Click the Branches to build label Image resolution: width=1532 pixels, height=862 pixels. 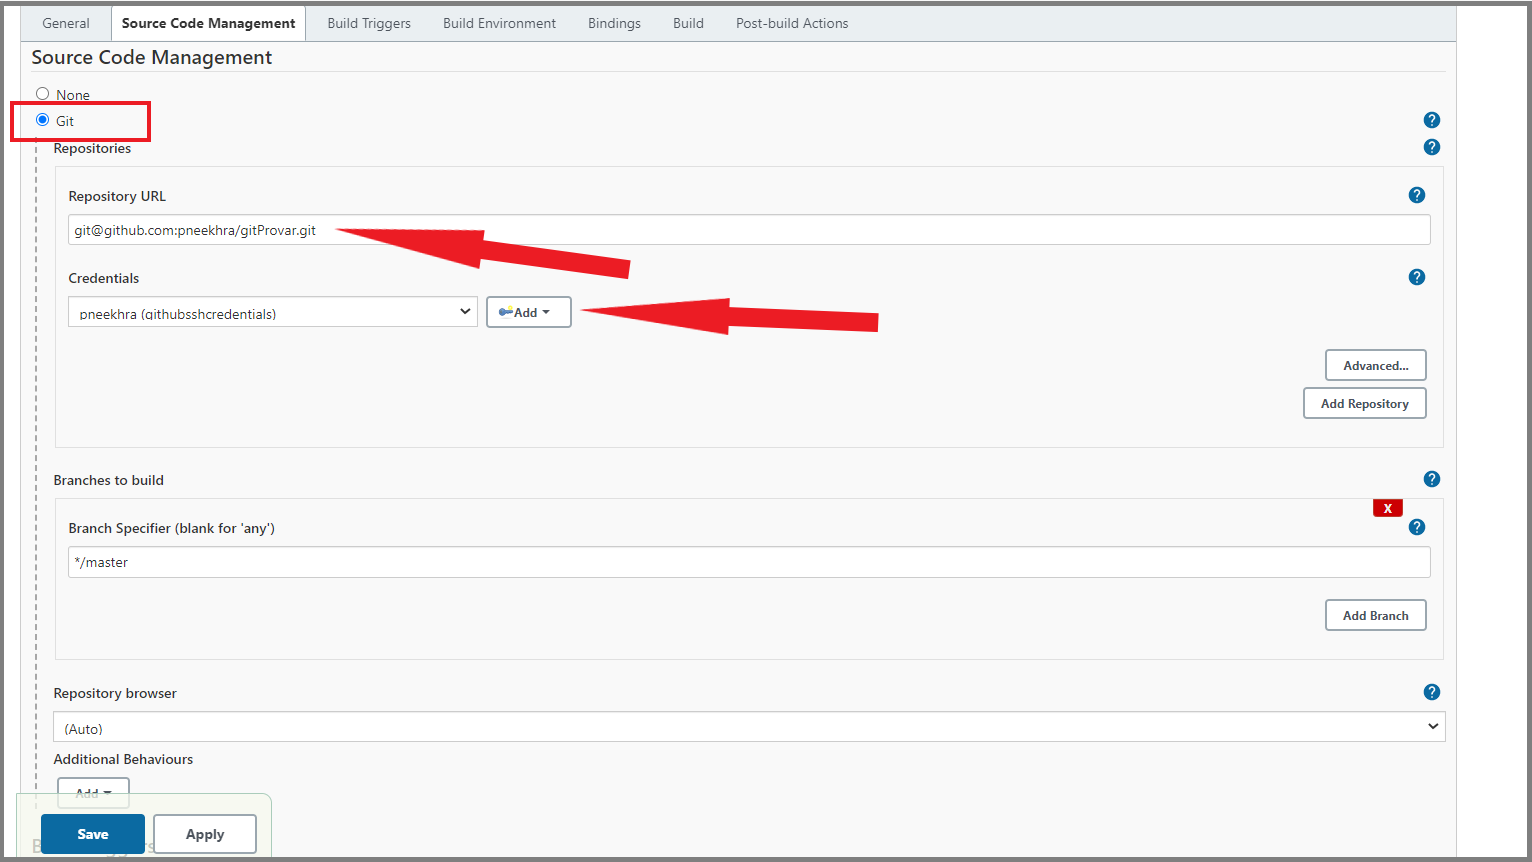(109, 480)
